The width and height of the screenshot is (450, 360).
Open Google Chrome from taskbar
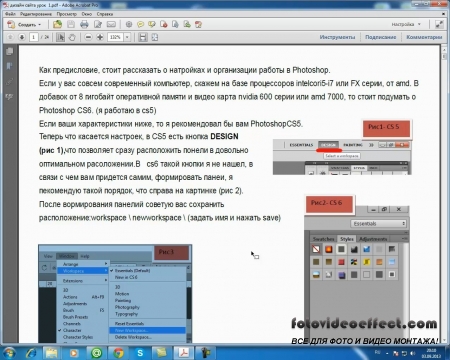118,353
